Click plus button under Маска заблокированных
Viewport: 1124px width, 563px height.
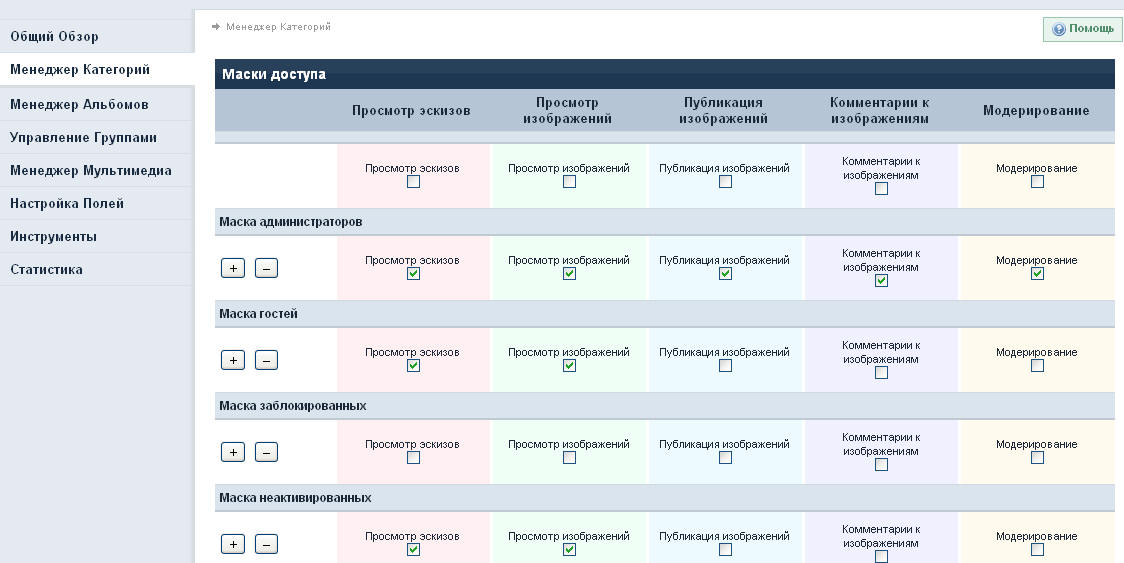click(x=232, y=452)
